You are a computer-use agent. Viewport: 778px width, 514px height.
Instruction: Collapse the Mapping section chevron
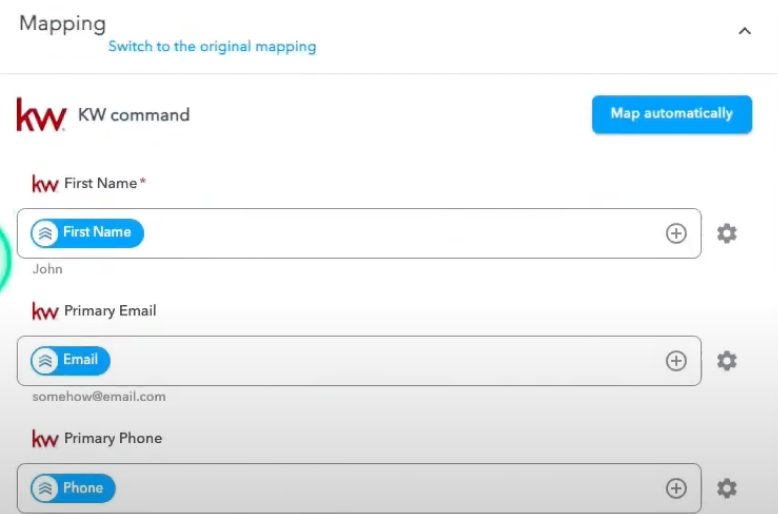[744, 31]
